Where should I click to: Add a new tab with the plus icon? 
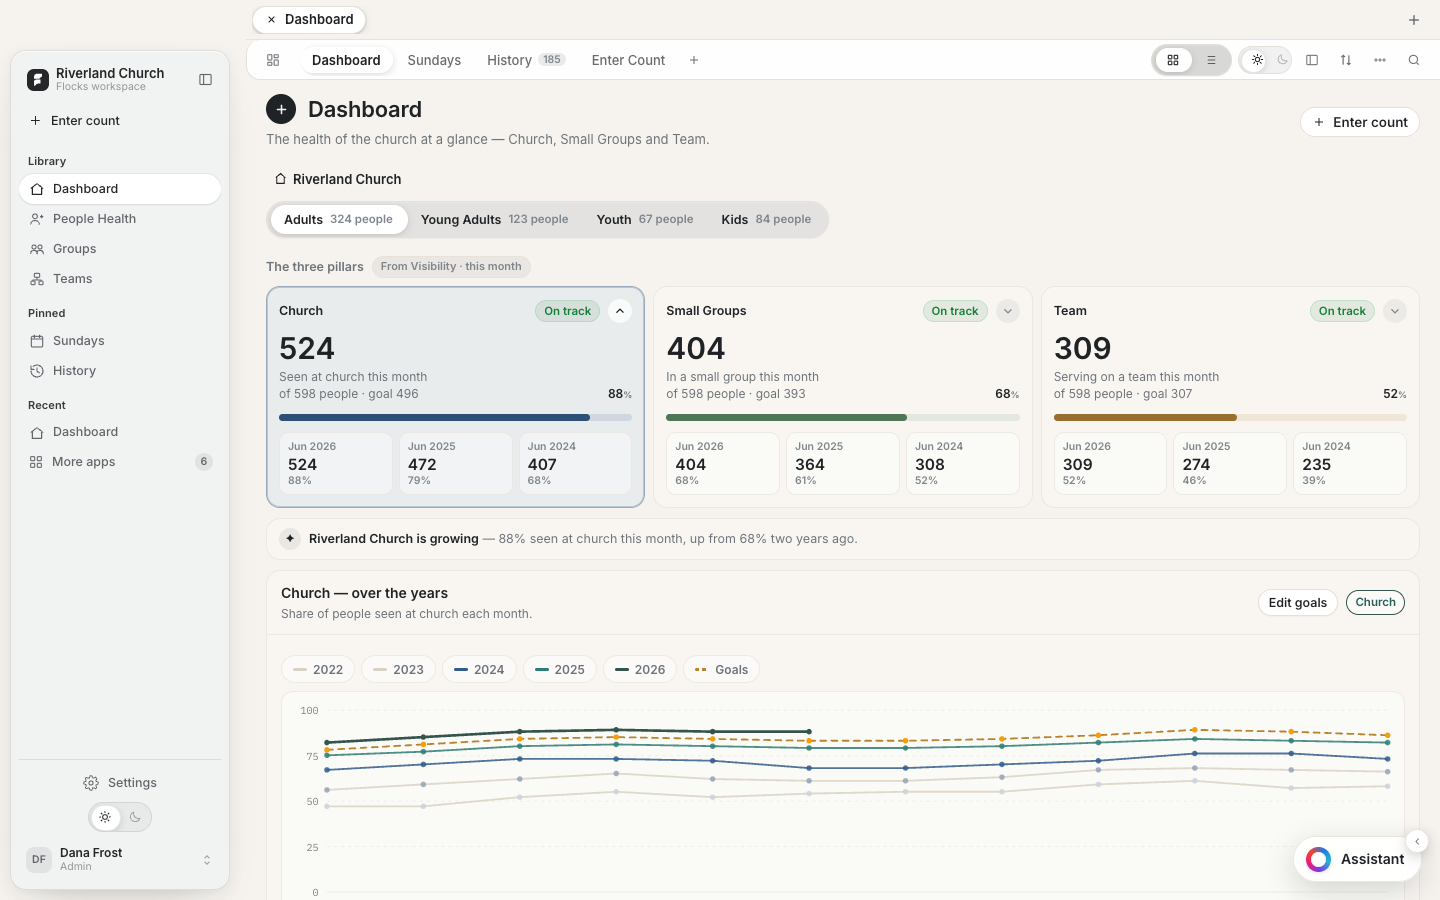(694, 60)
